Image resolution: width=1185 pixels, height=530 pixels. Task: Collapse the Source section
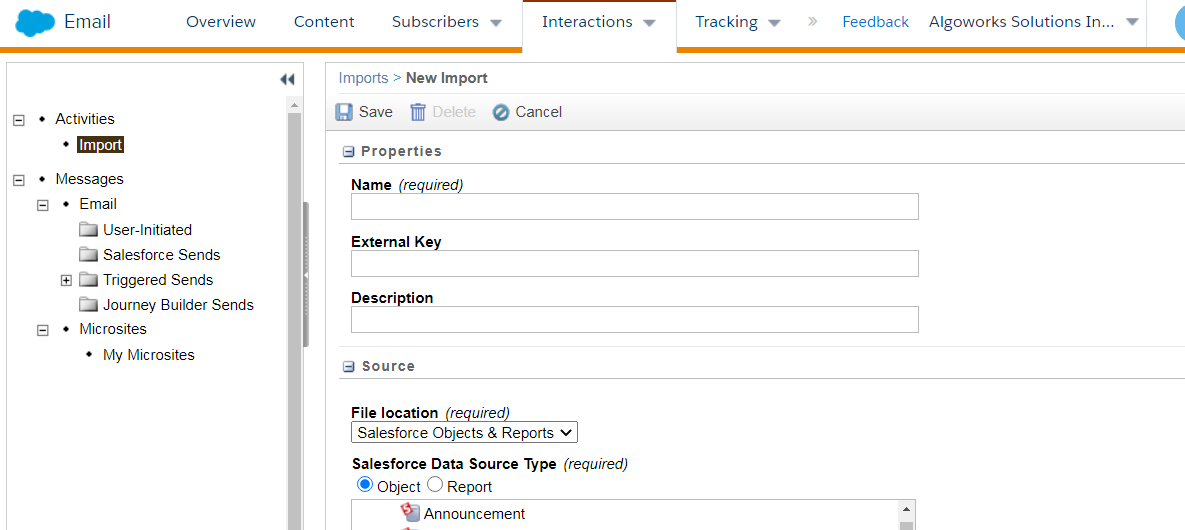pyautogui.click(x=349, y=367)
